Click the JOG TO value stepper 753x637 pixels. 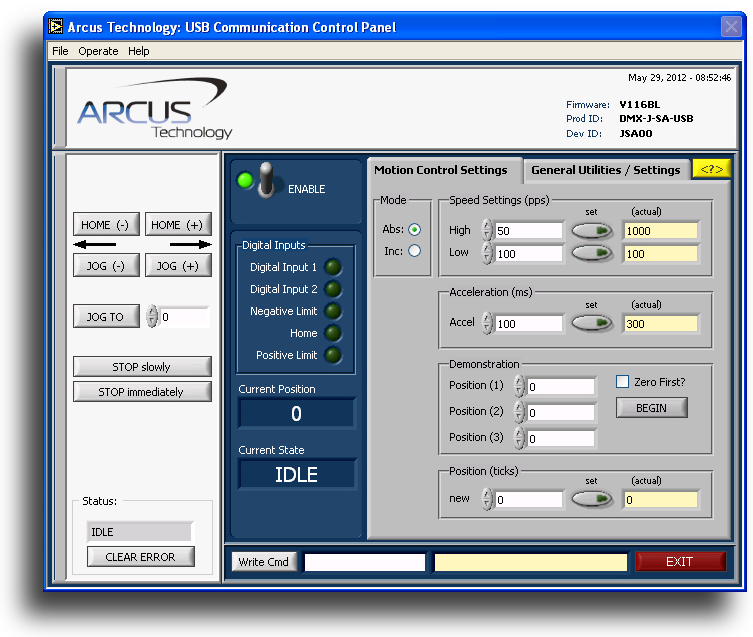click(152, 317)
